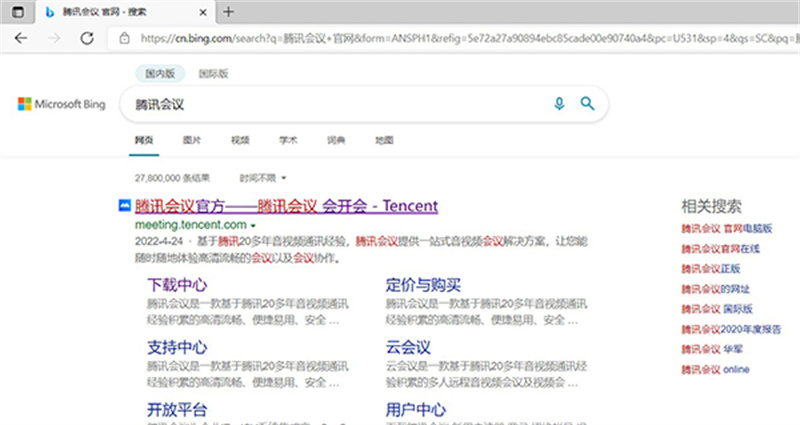This screenshot has width=800, height=425.
Task: Select the 国内版 search mode
Action: 160,73
